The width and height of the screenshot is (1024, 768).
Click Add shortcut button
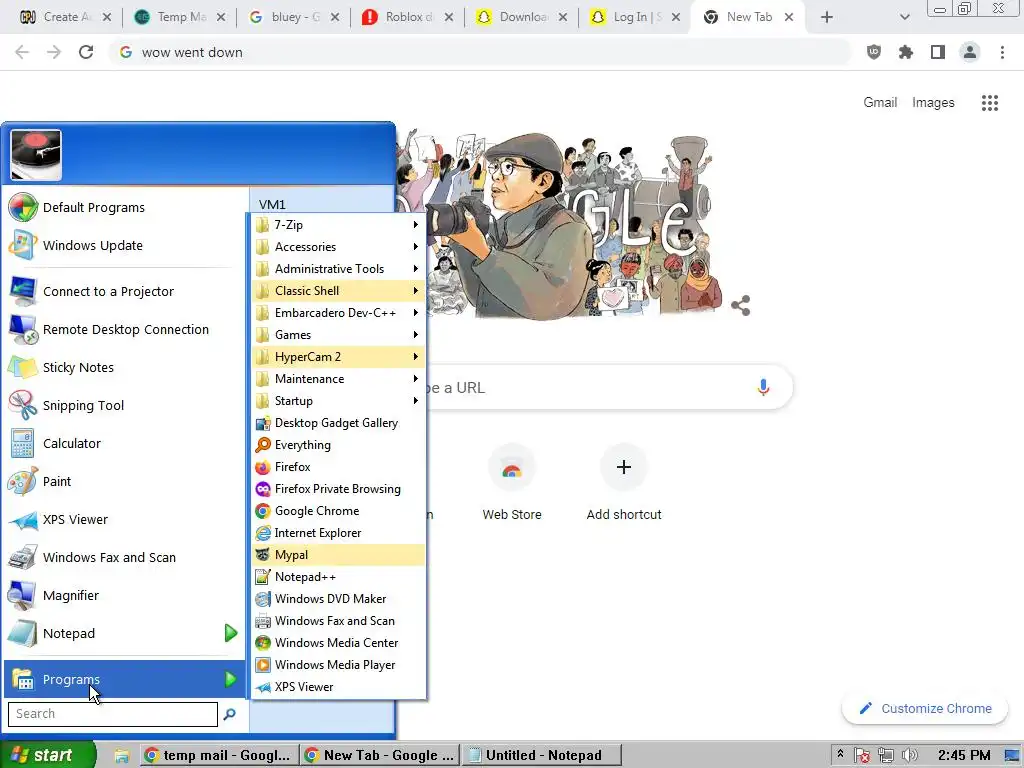pyautogui.click(x=624, y=483)
